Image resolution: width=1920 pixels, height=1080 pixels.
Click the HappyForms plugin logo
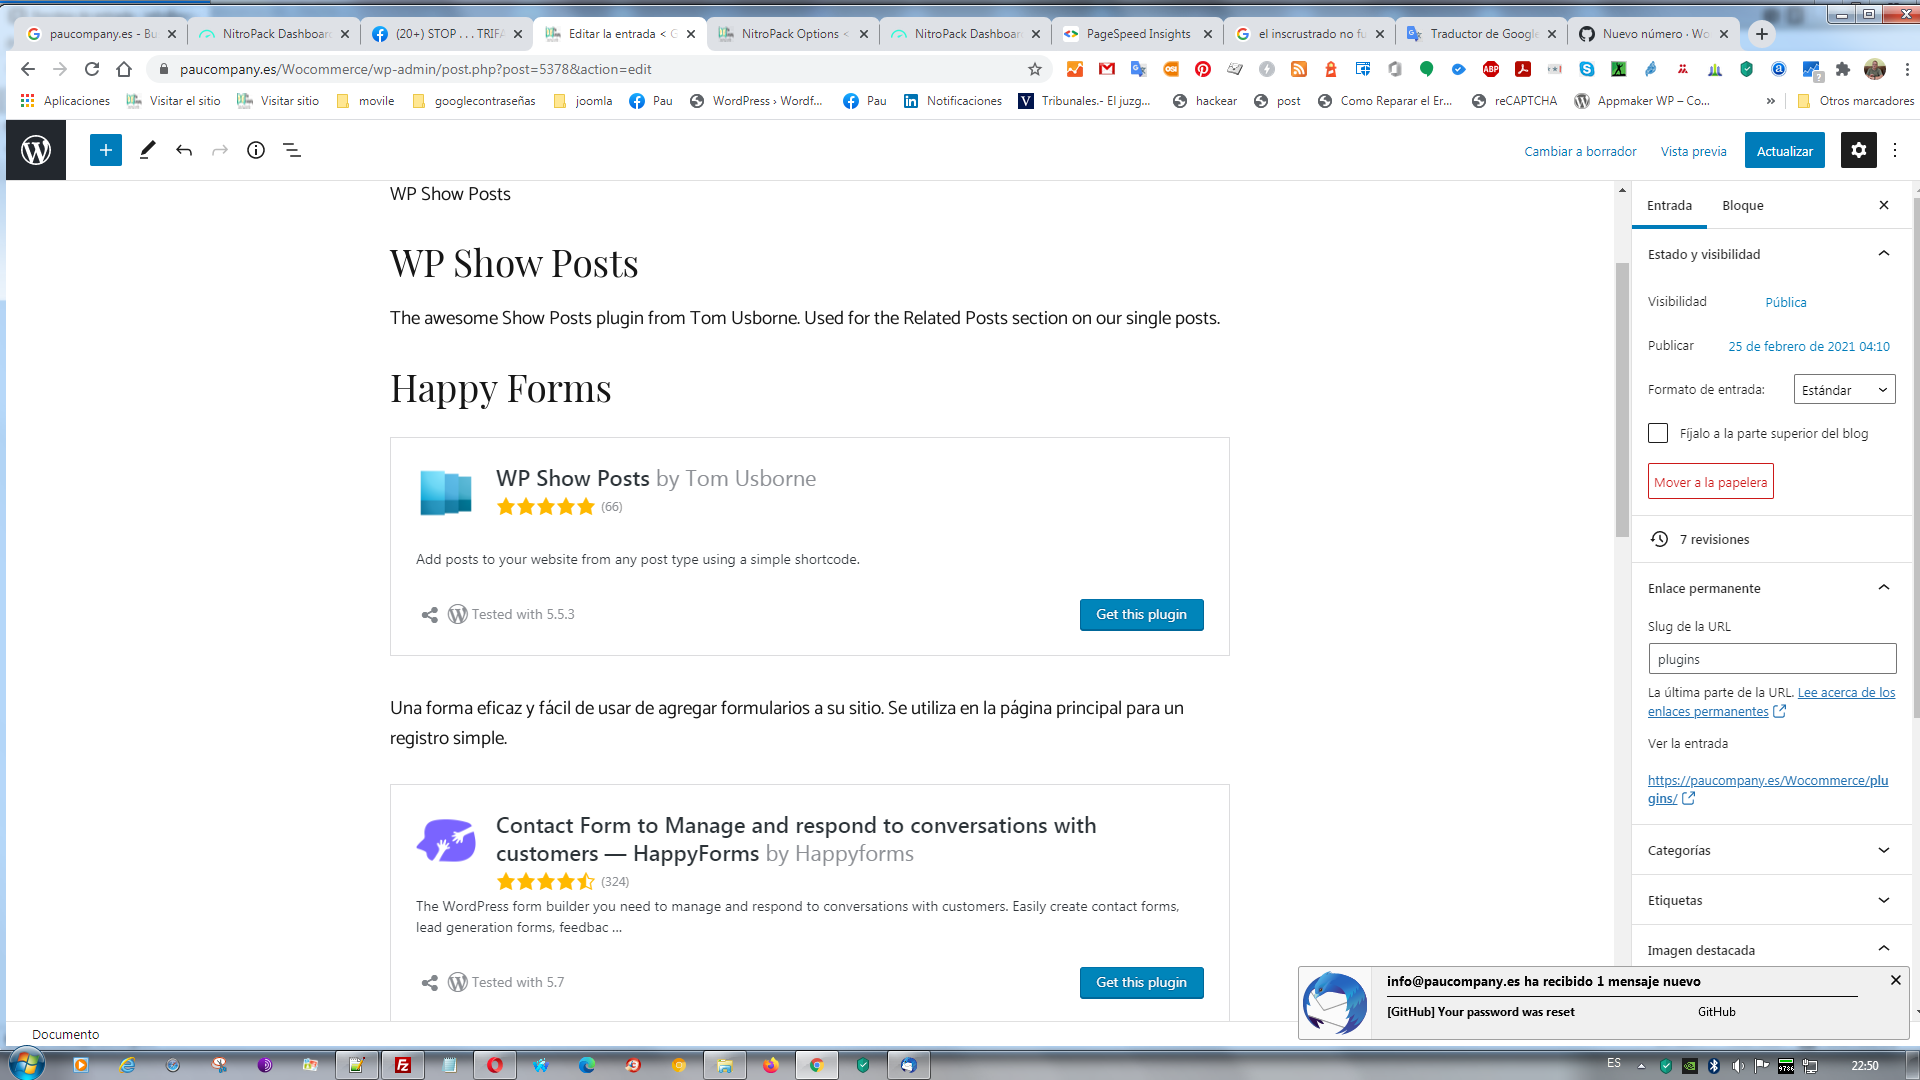(446, 840)
